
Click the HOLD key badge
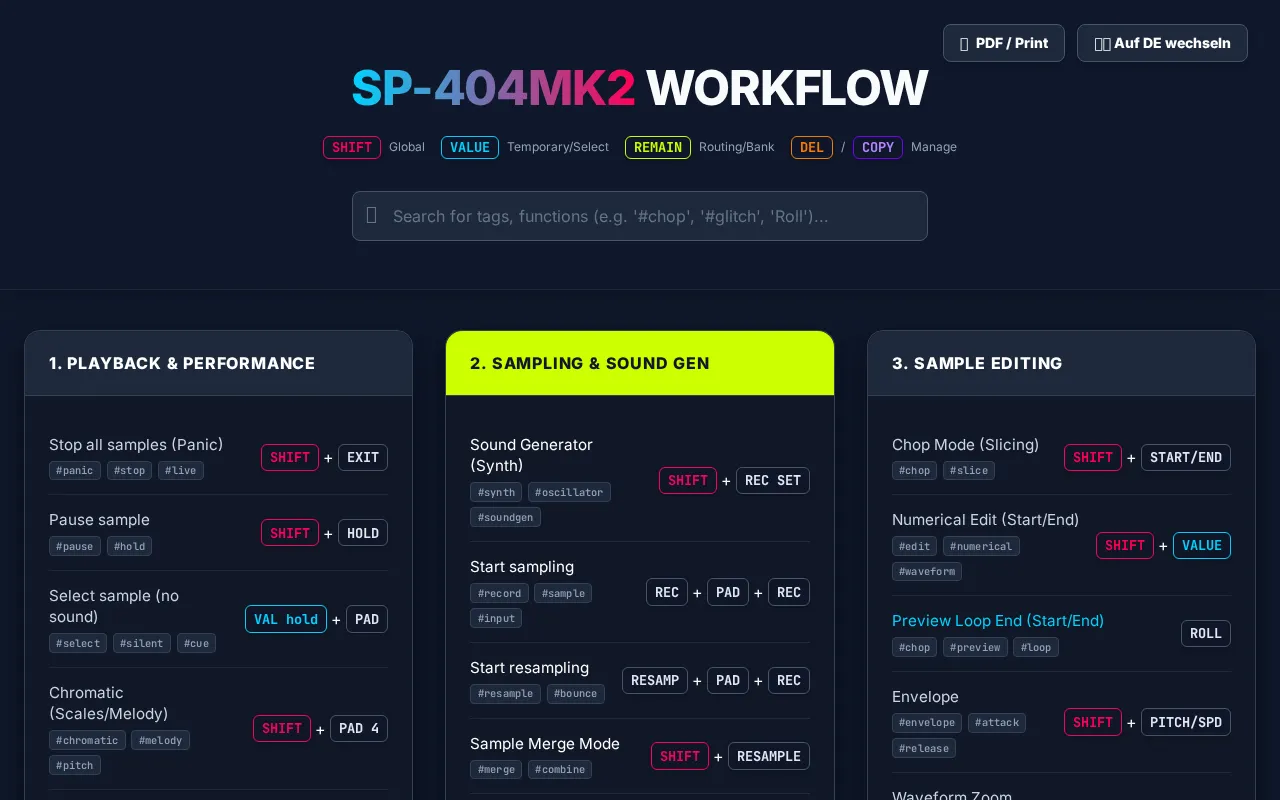point(363,533)
